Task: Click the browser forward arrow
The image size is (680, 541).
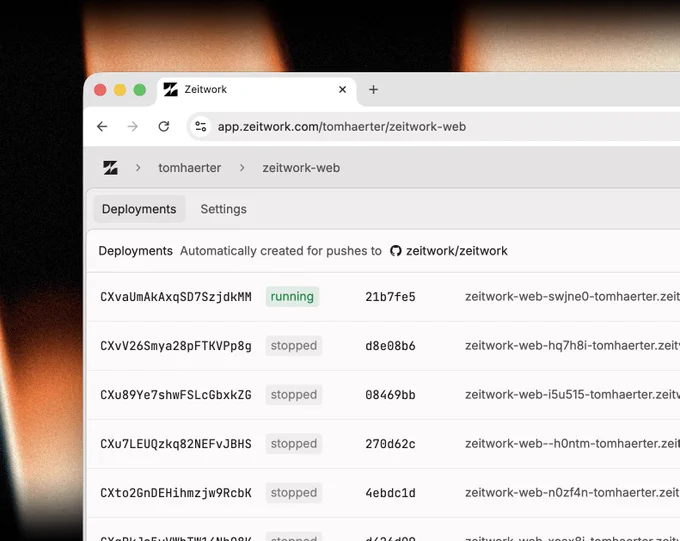Action: click(x=133, y=127)
